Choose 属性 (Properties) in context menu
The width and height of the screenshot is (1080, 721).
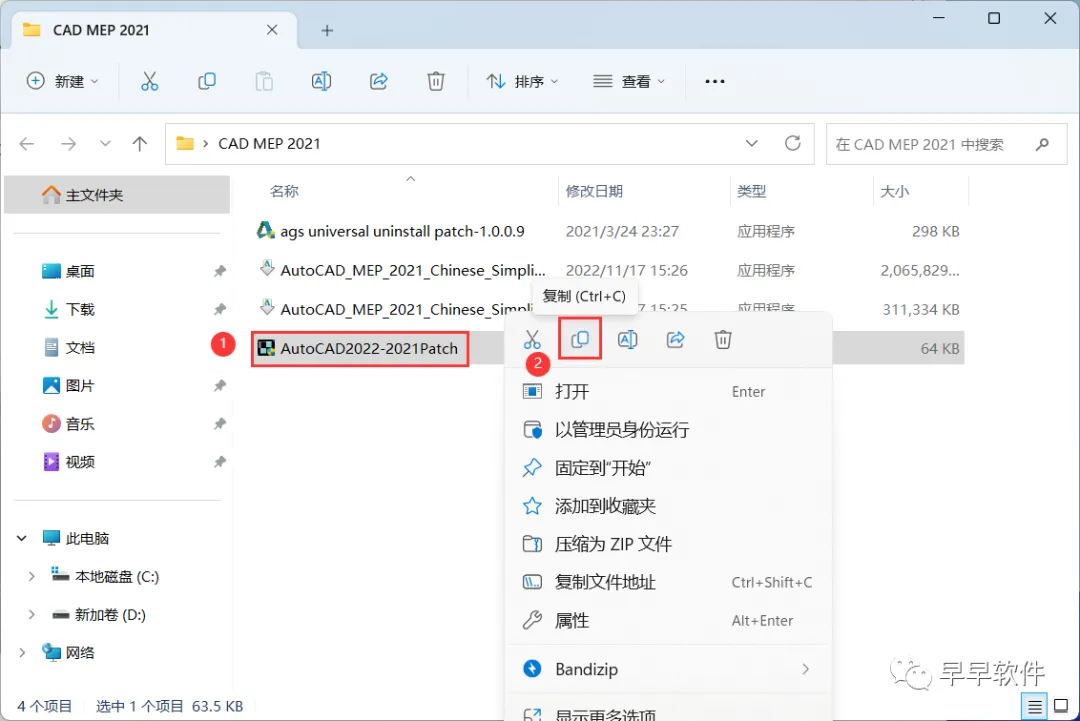pyautogui.click(x=668, y=620)
